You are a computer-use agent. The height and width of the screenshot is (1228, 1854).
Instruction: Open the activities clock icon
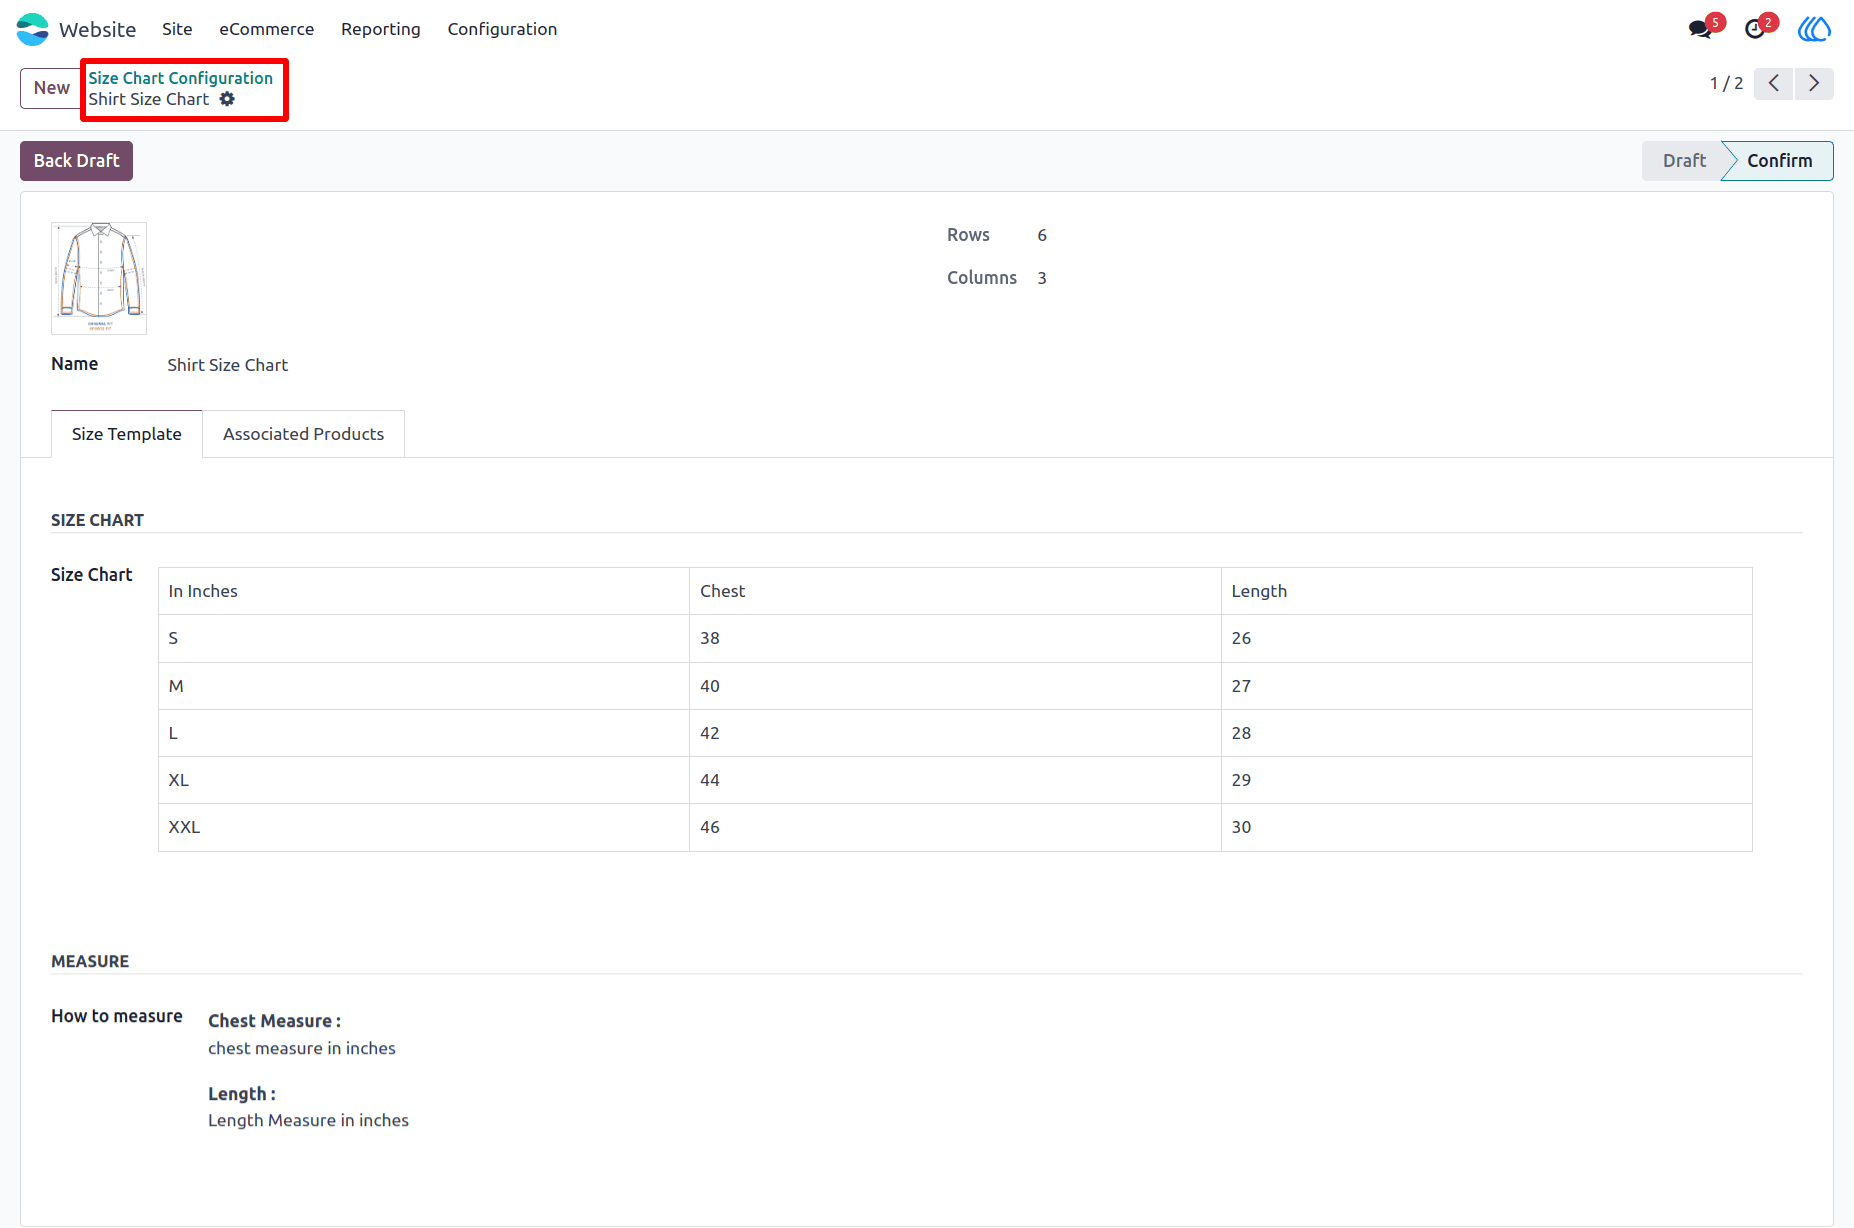(1754, 29)
